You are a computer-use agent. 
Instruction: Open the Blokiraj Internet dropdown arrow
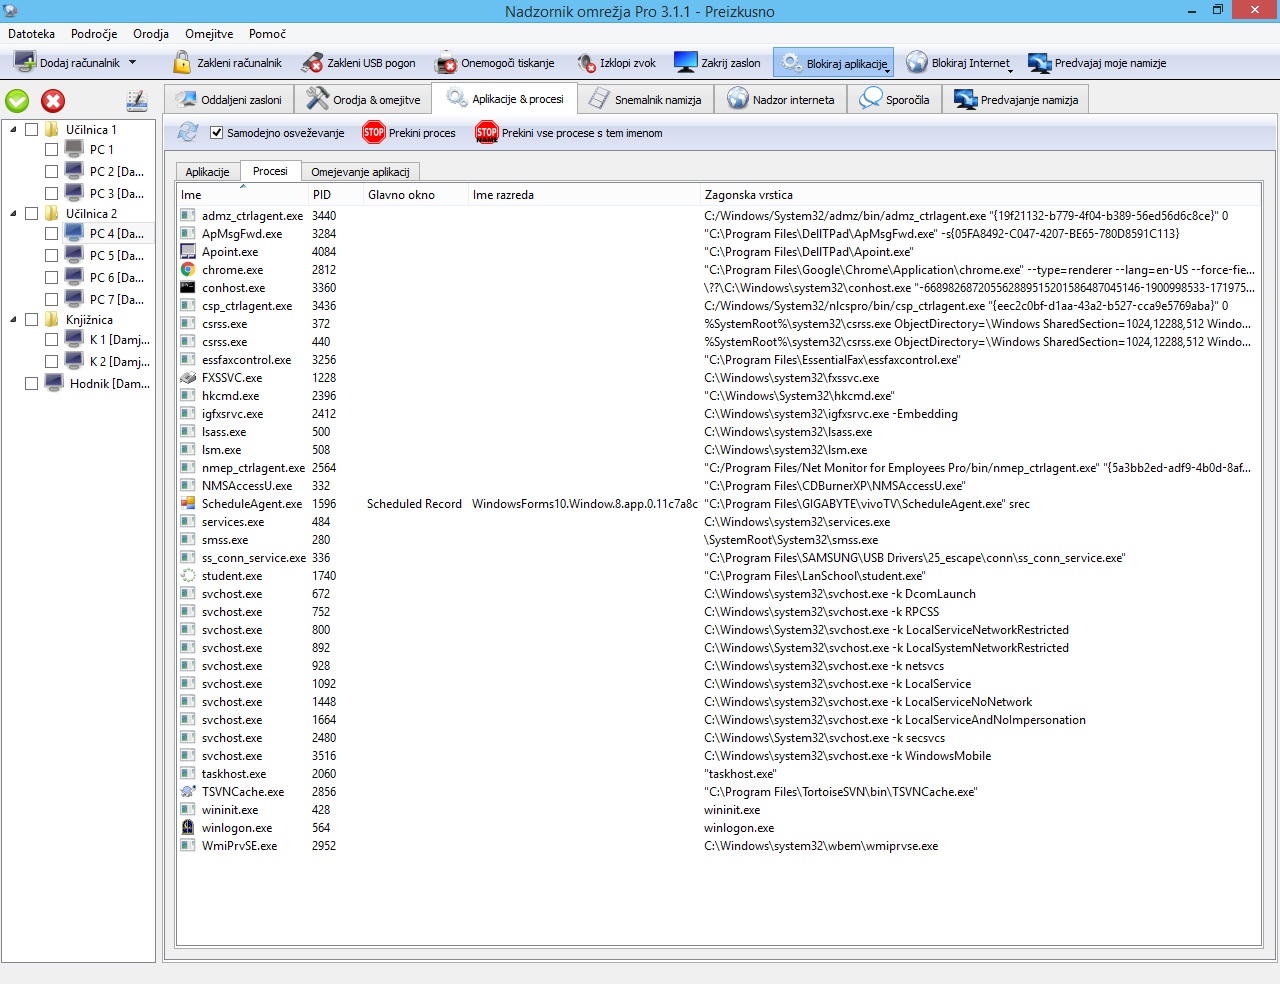point(1011,70)
